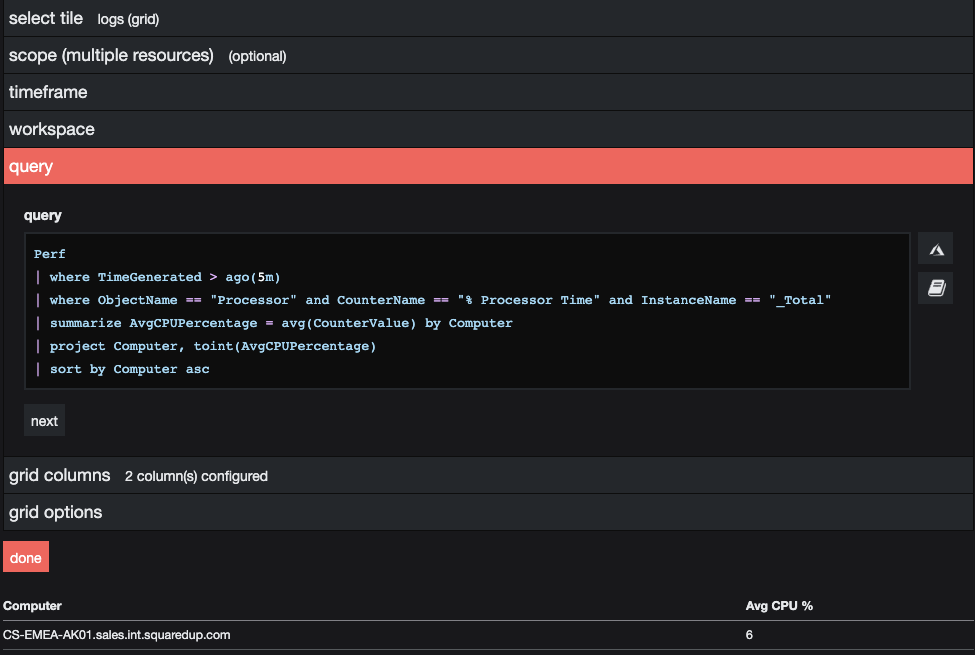Click the next button below the query
This screenshot has height=655, width=975.
44,420
